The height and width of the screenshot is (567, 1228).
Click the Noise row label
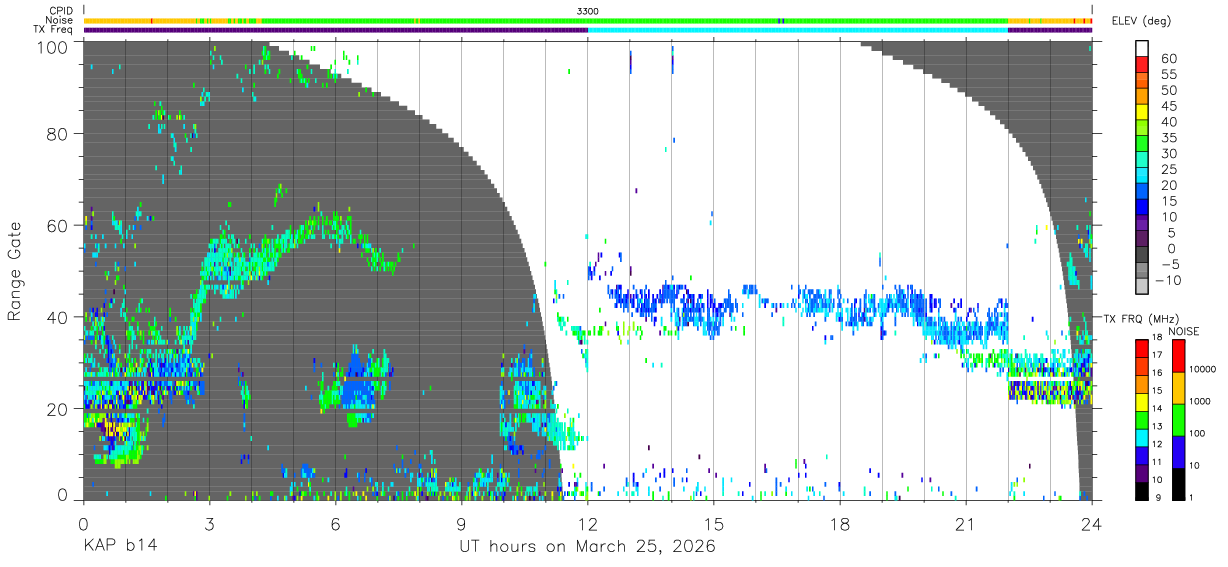(x=61, y=20)
